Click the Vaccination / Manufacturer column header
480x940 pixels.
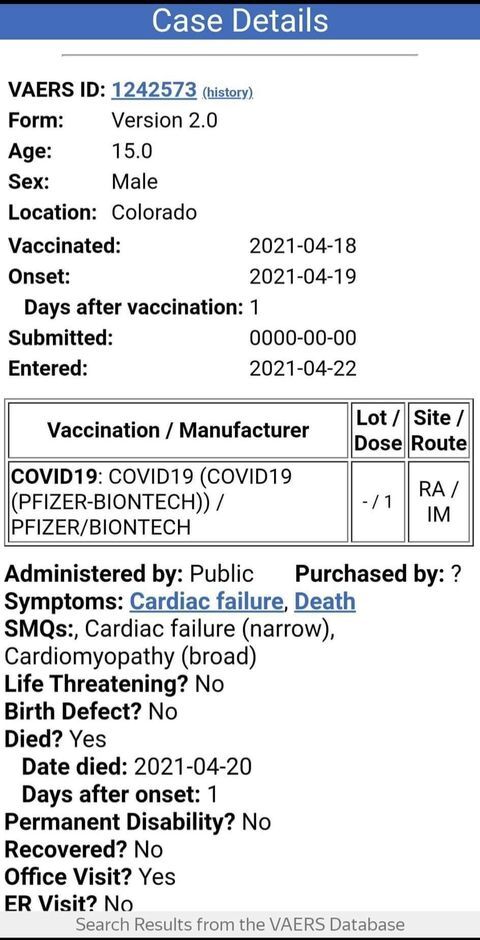[178, 430]
